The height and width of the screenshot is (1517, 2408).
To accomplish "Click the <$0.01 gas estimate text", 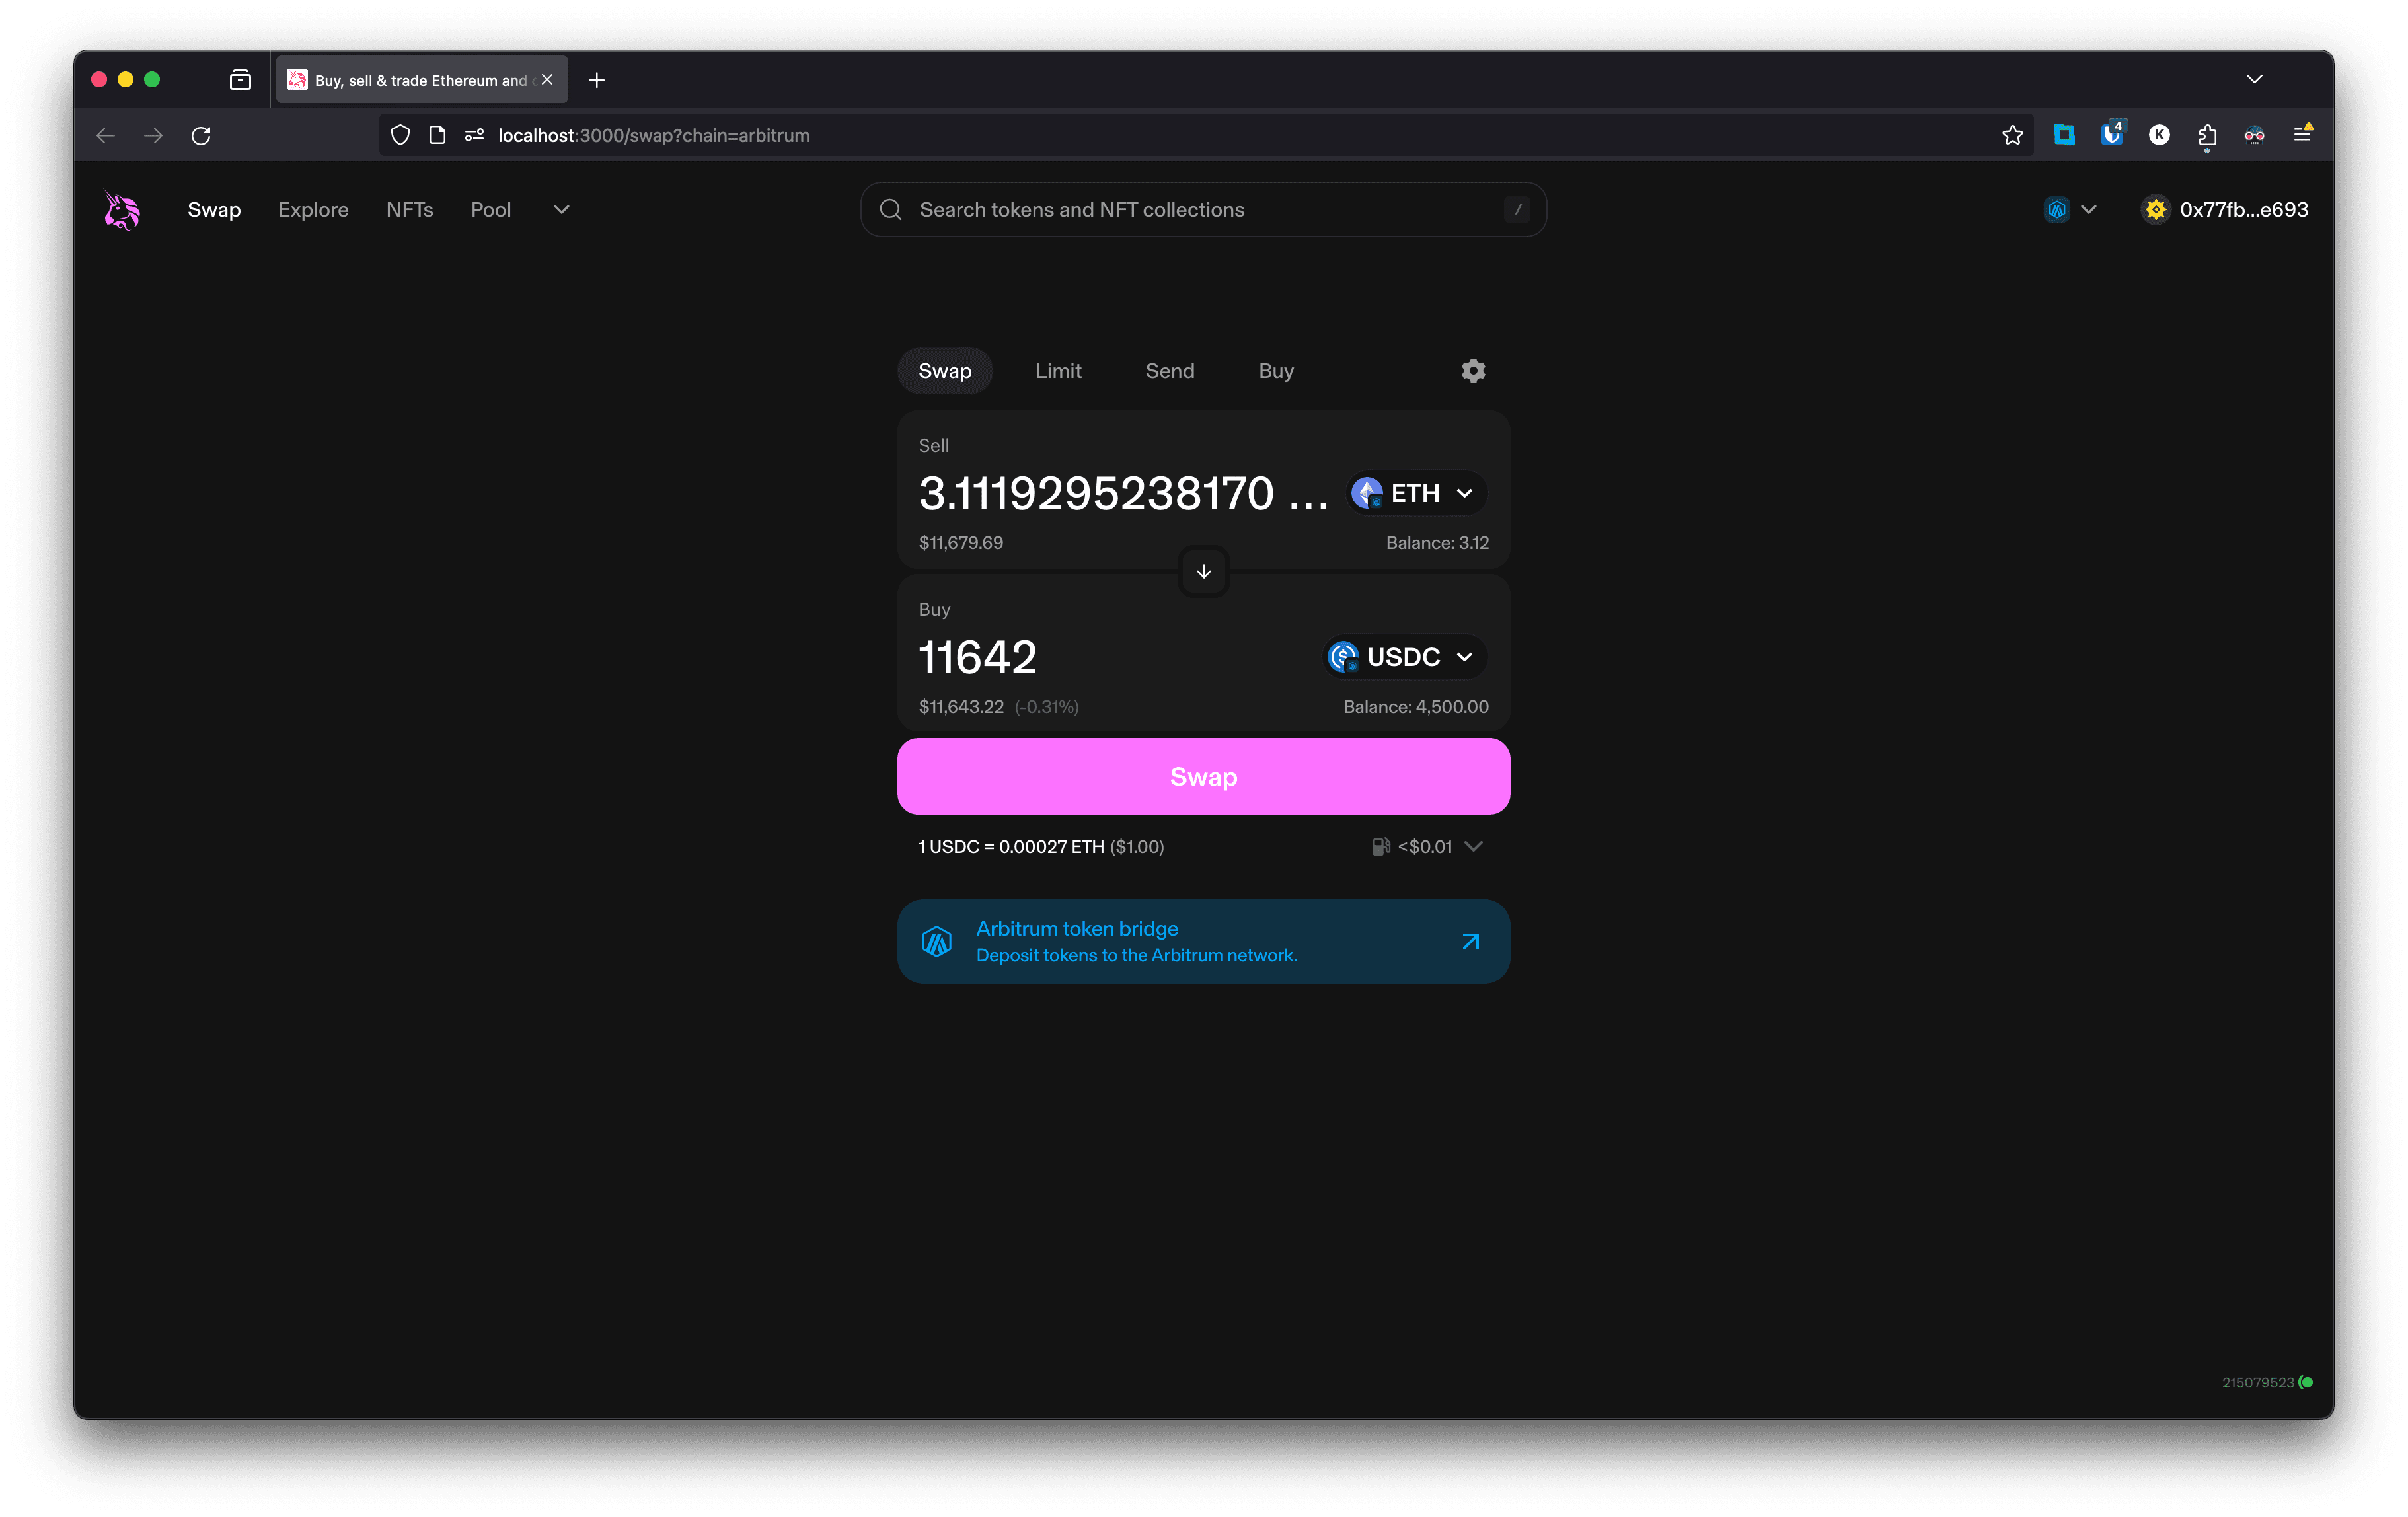I will coord(1425,847).
